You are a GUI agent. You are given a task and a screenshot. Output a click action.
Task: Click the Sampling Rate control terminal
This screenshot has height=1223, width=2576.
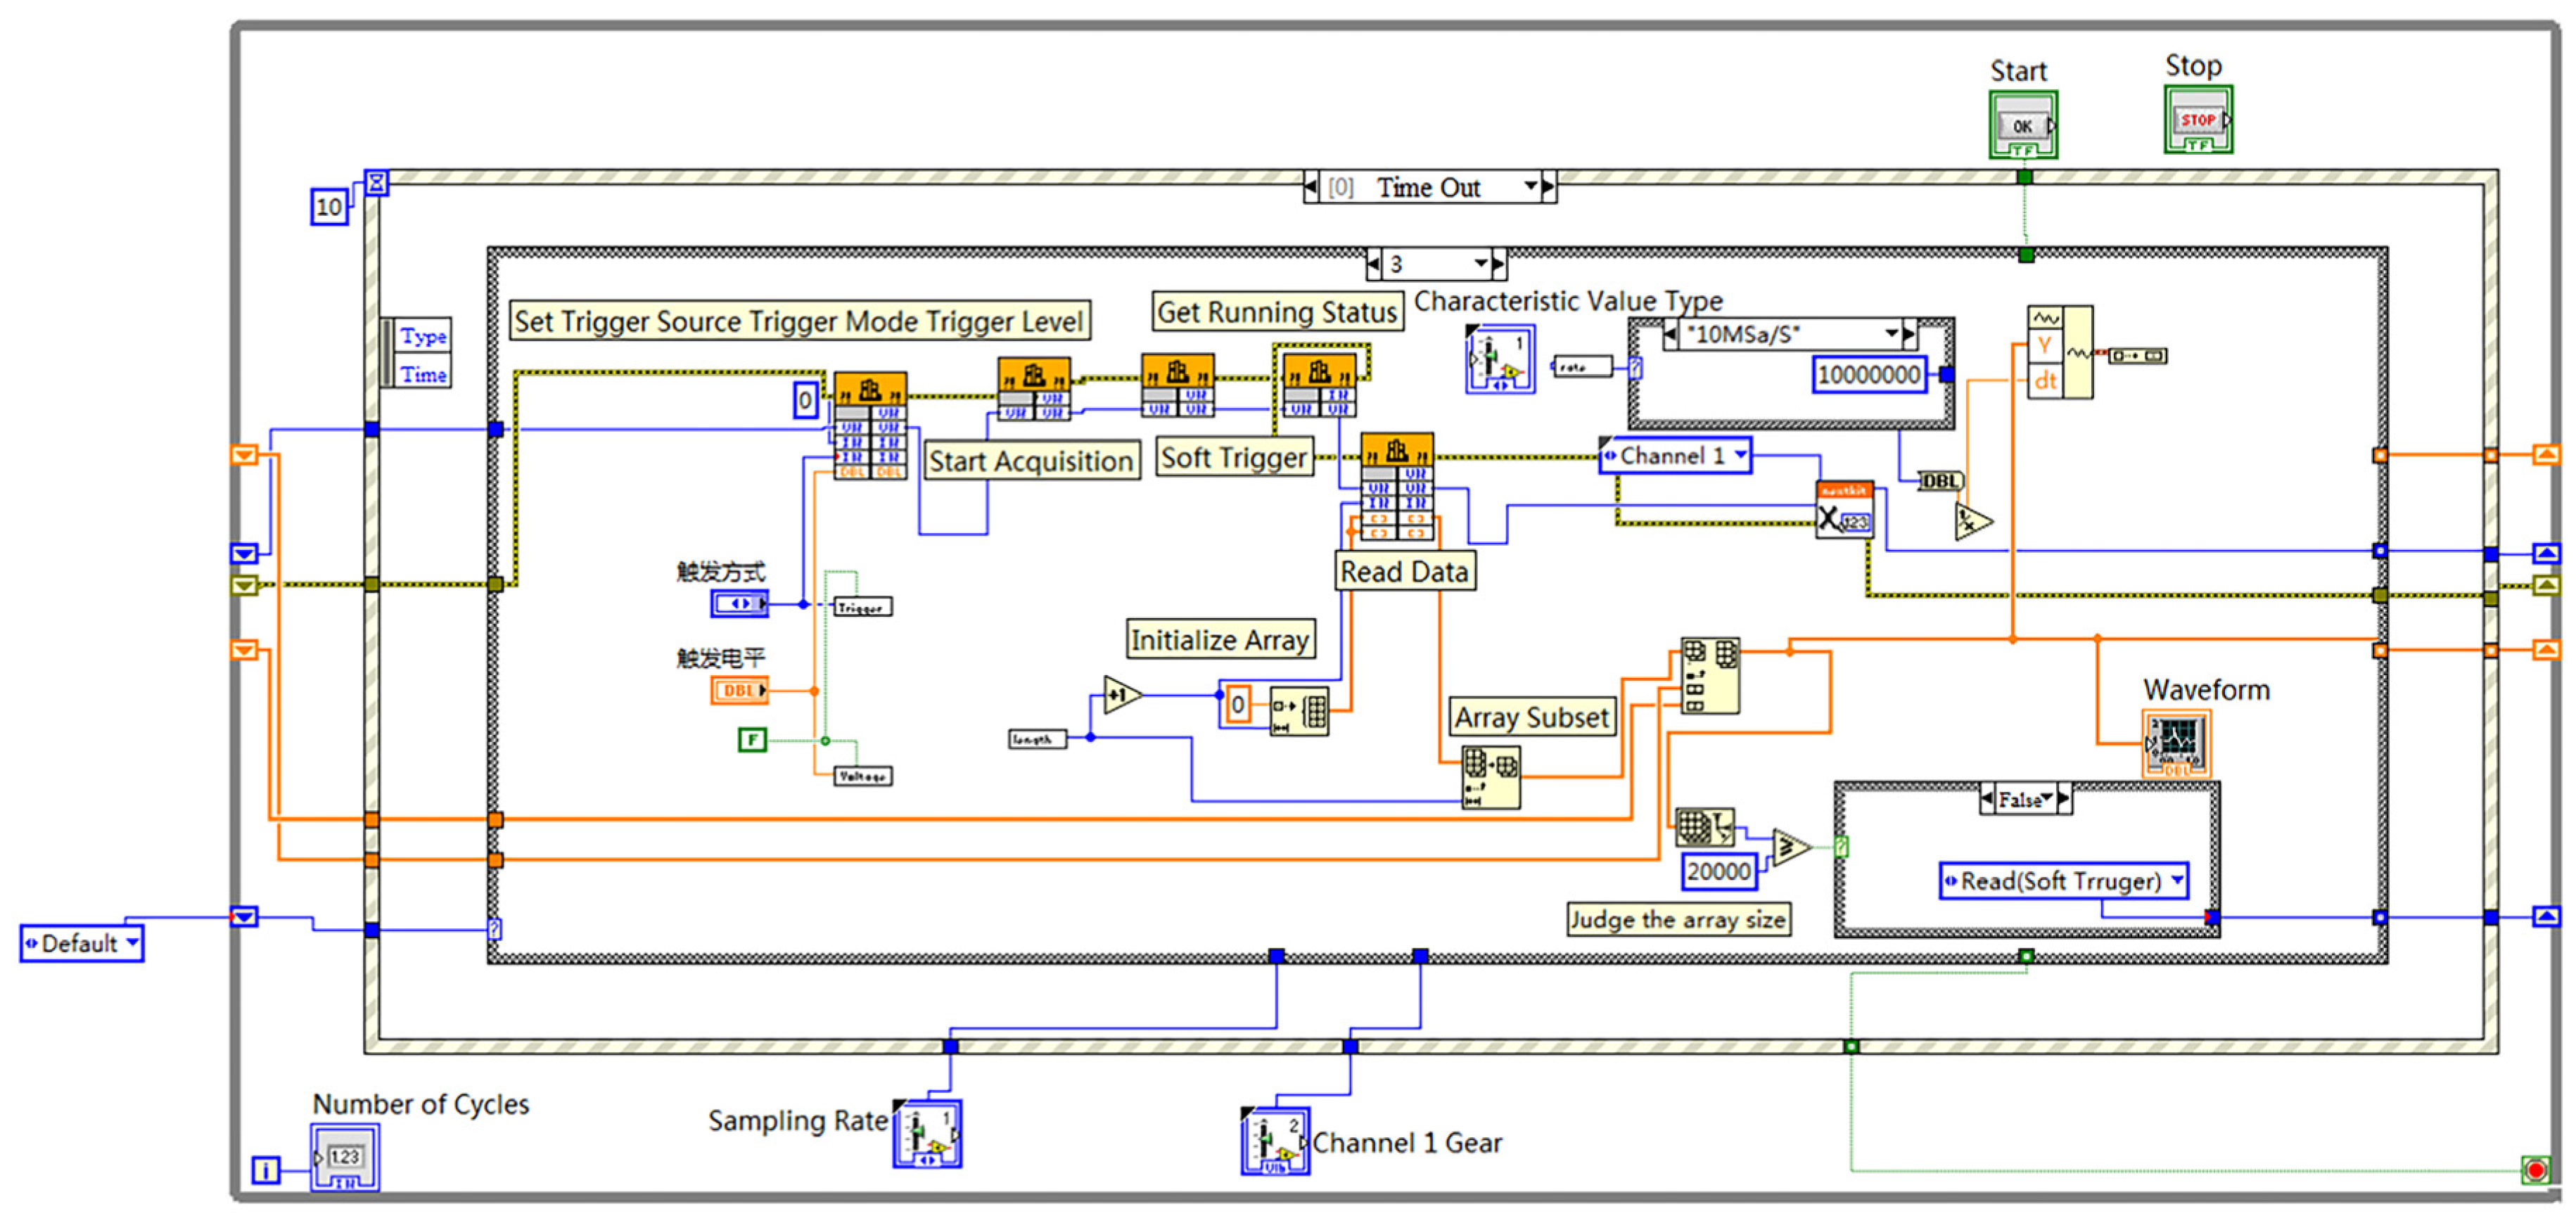tap(927, 1134)
